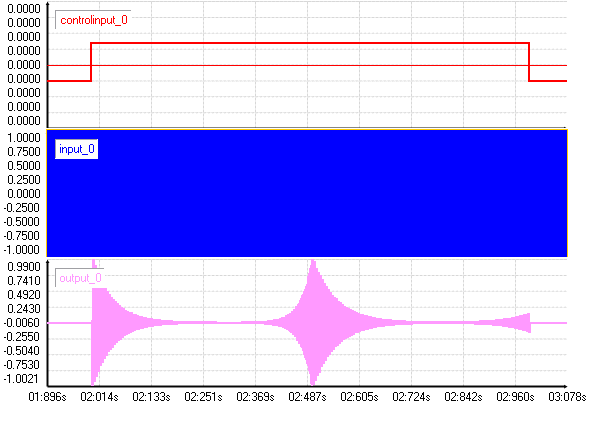Click the 1.0000 value on input_0 axis
This screenshot has width=592, height=421.
click(23, 138)
